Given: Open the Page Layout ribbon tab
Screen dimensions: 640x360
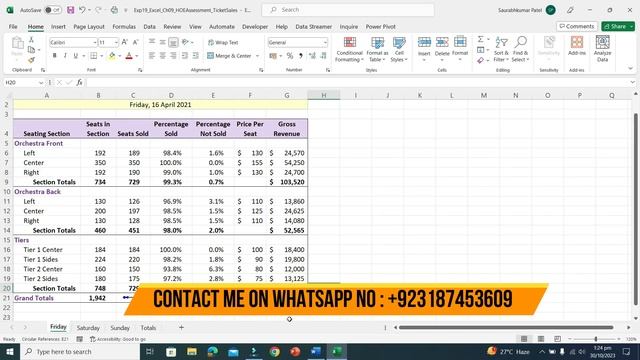Looking at the screenshot, I should [89, 27].
